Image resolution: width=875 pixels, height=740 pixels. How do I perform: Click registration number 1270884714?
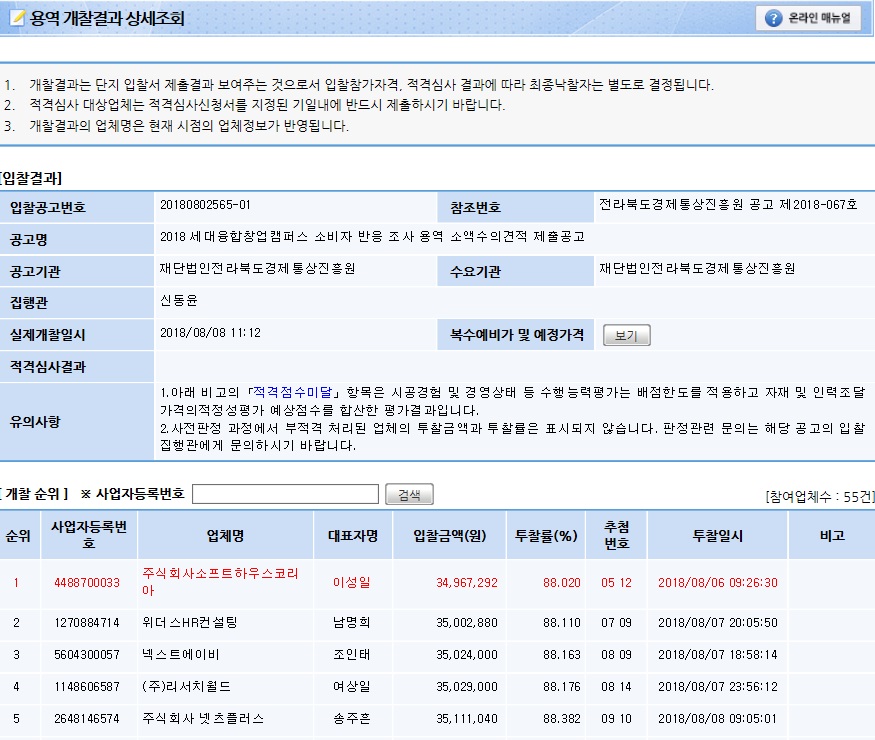click(87, 622)
